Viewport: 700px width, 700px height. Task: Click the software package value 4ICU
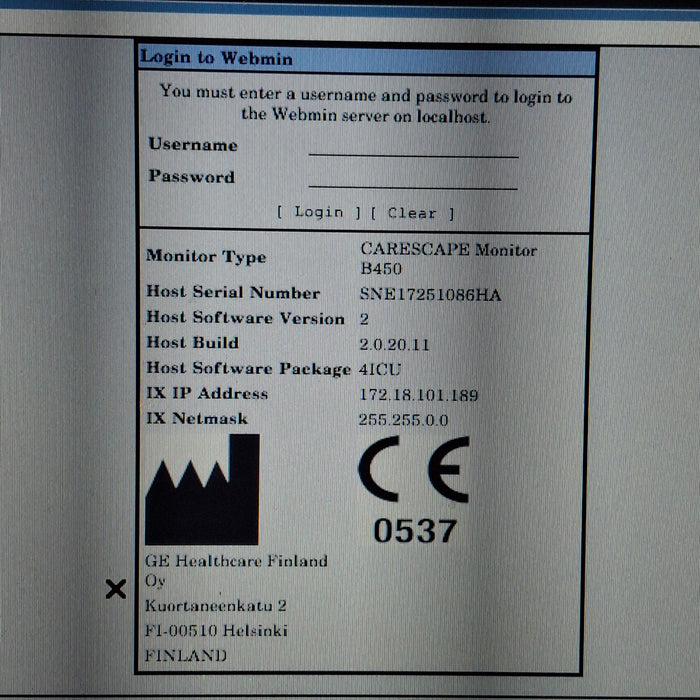pyautogui.click(x=380, y=369)
